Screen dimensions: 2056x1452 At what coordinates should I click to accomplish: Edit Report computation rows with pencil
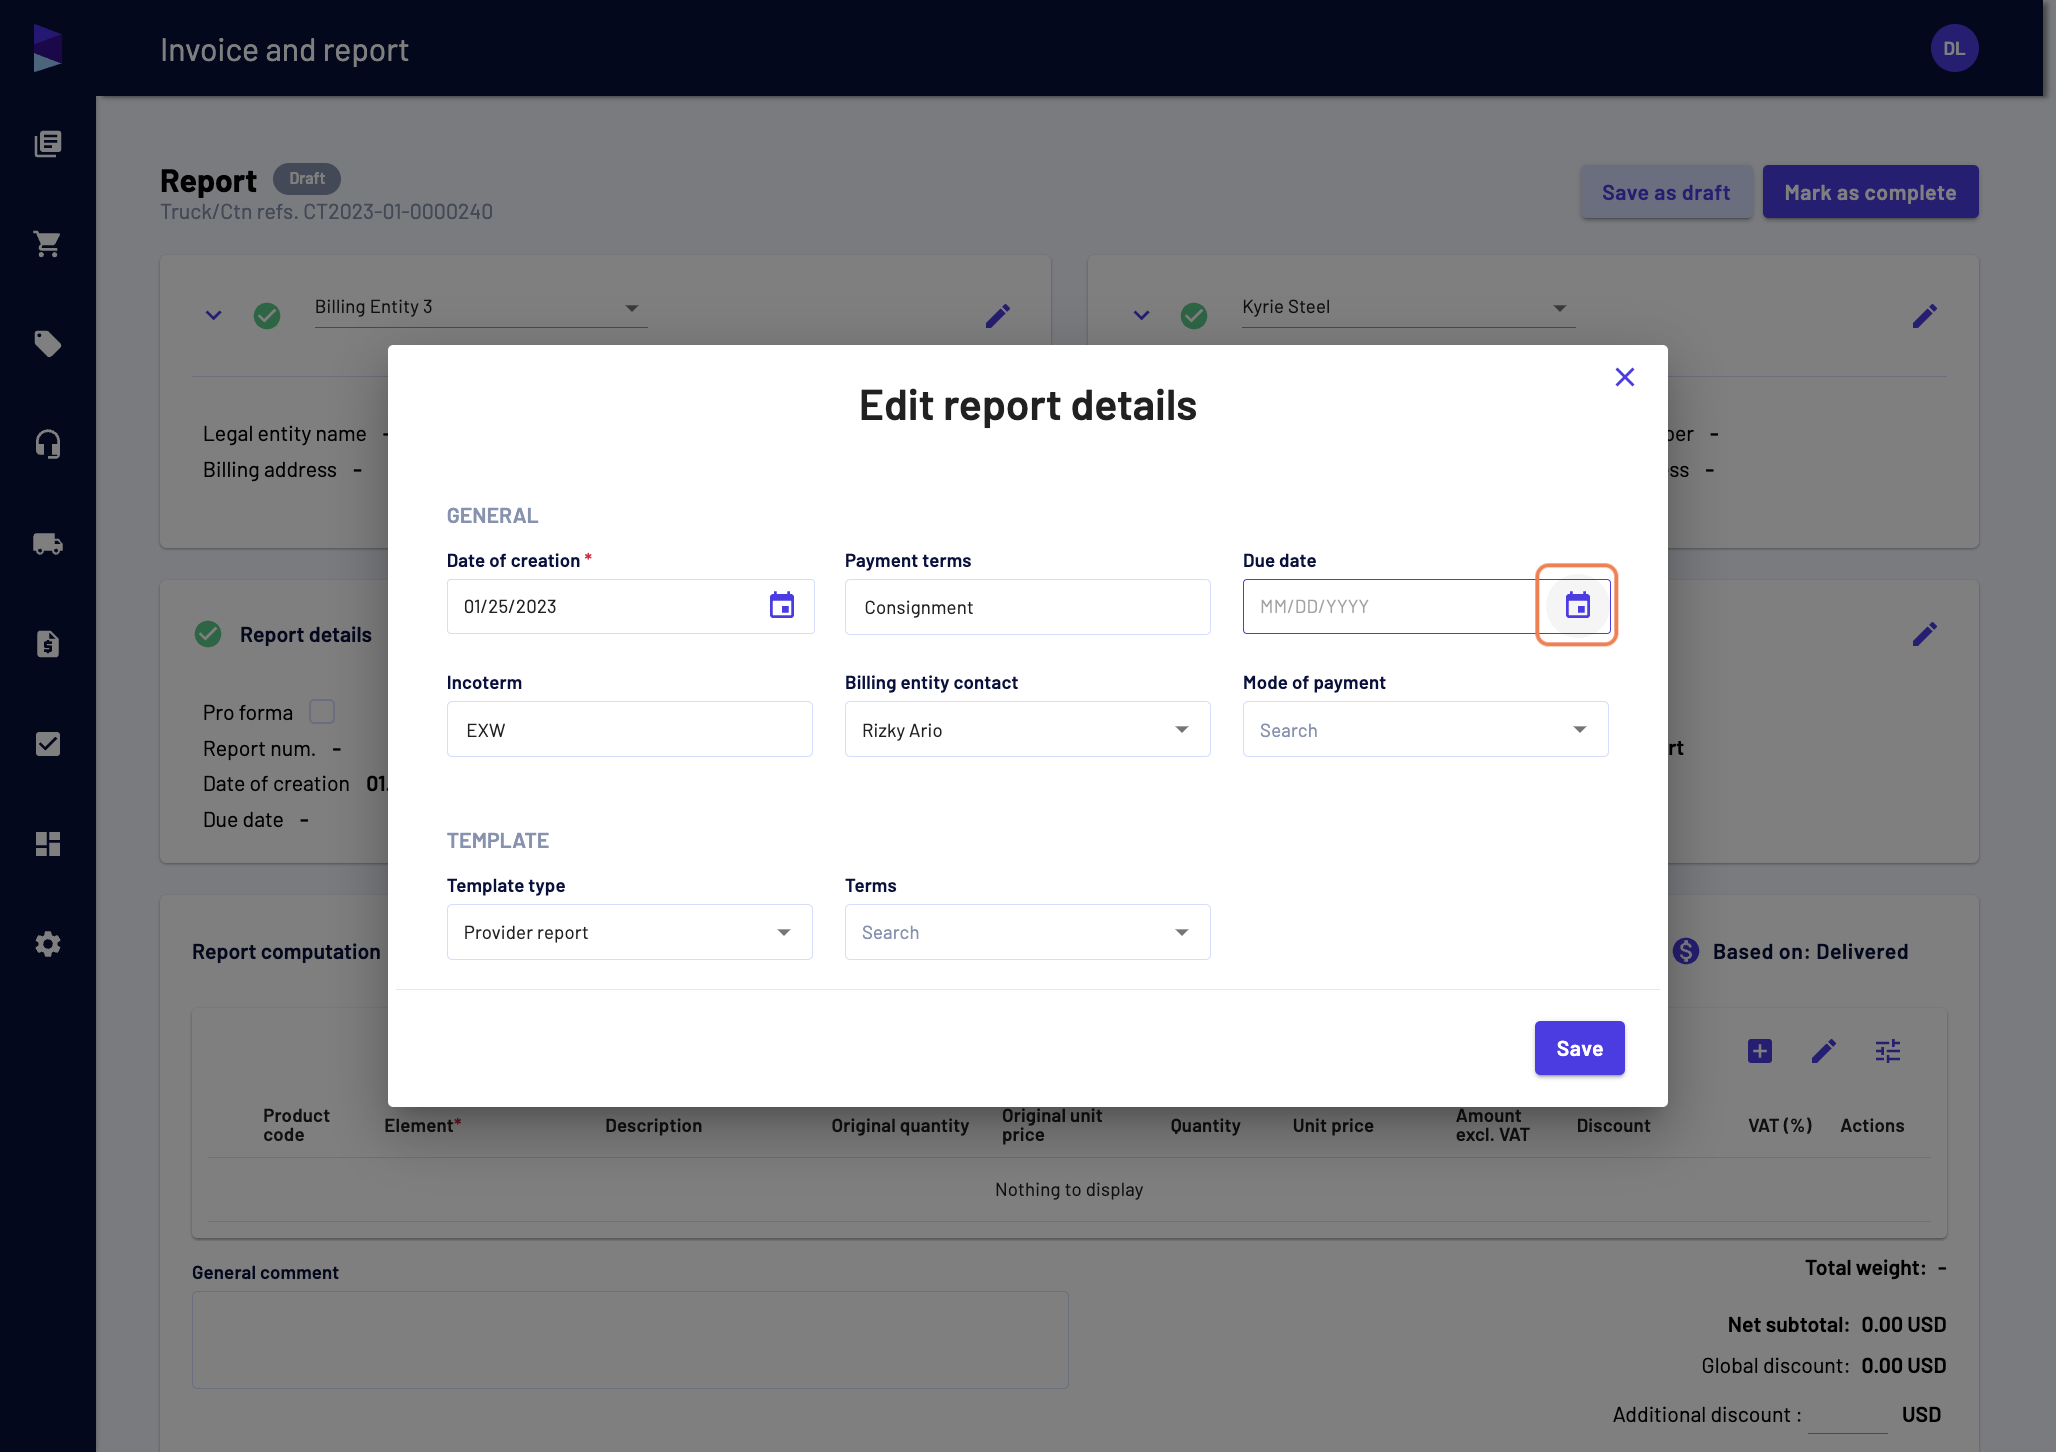point(1824,1051)
